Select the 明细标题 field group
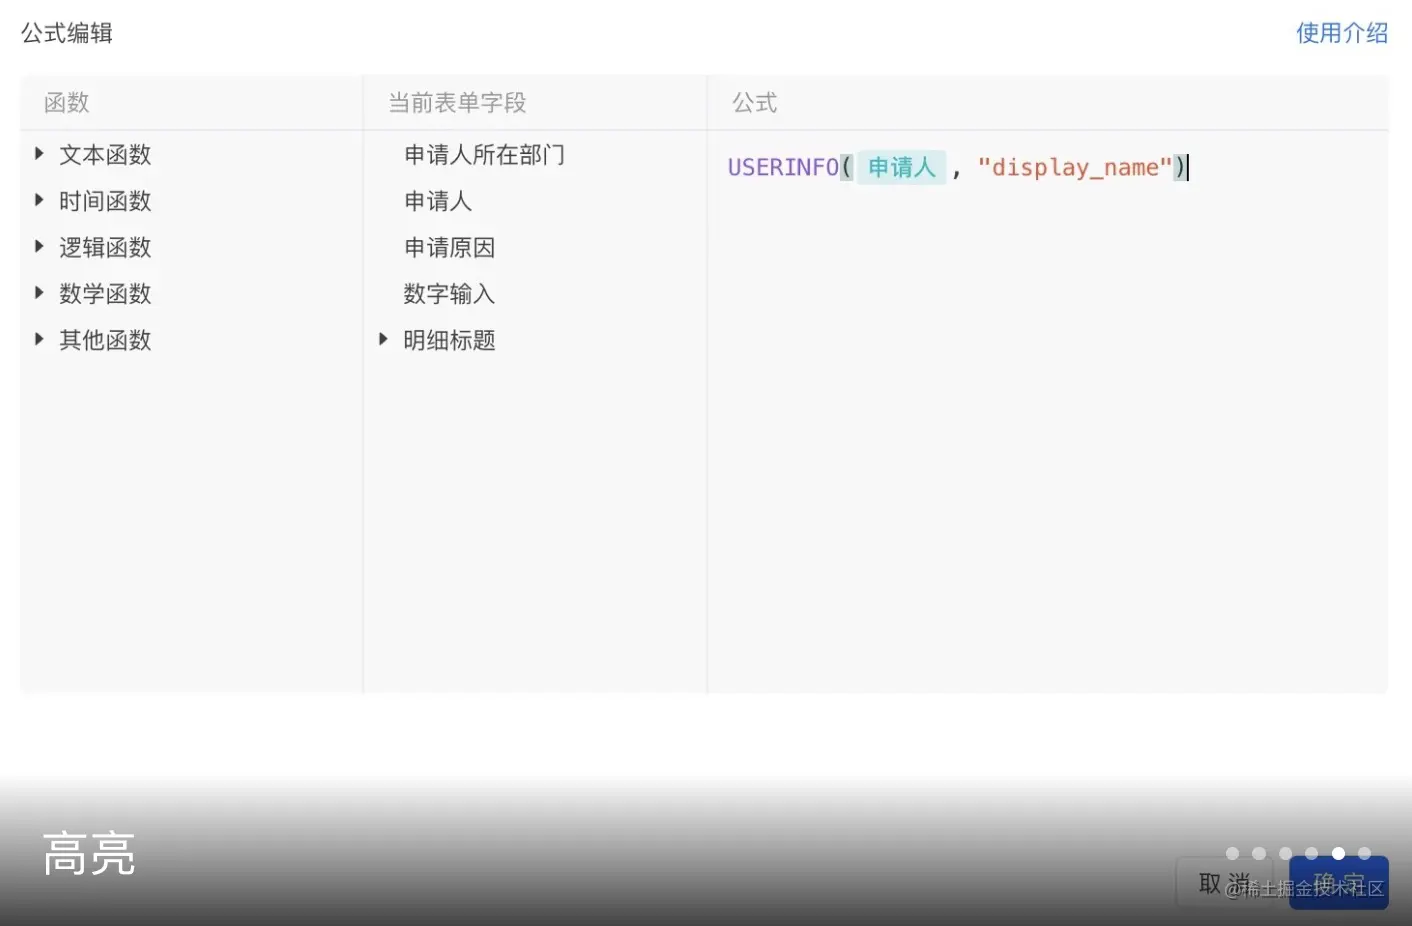1412x926 pixels. click(x=449, y=340)
